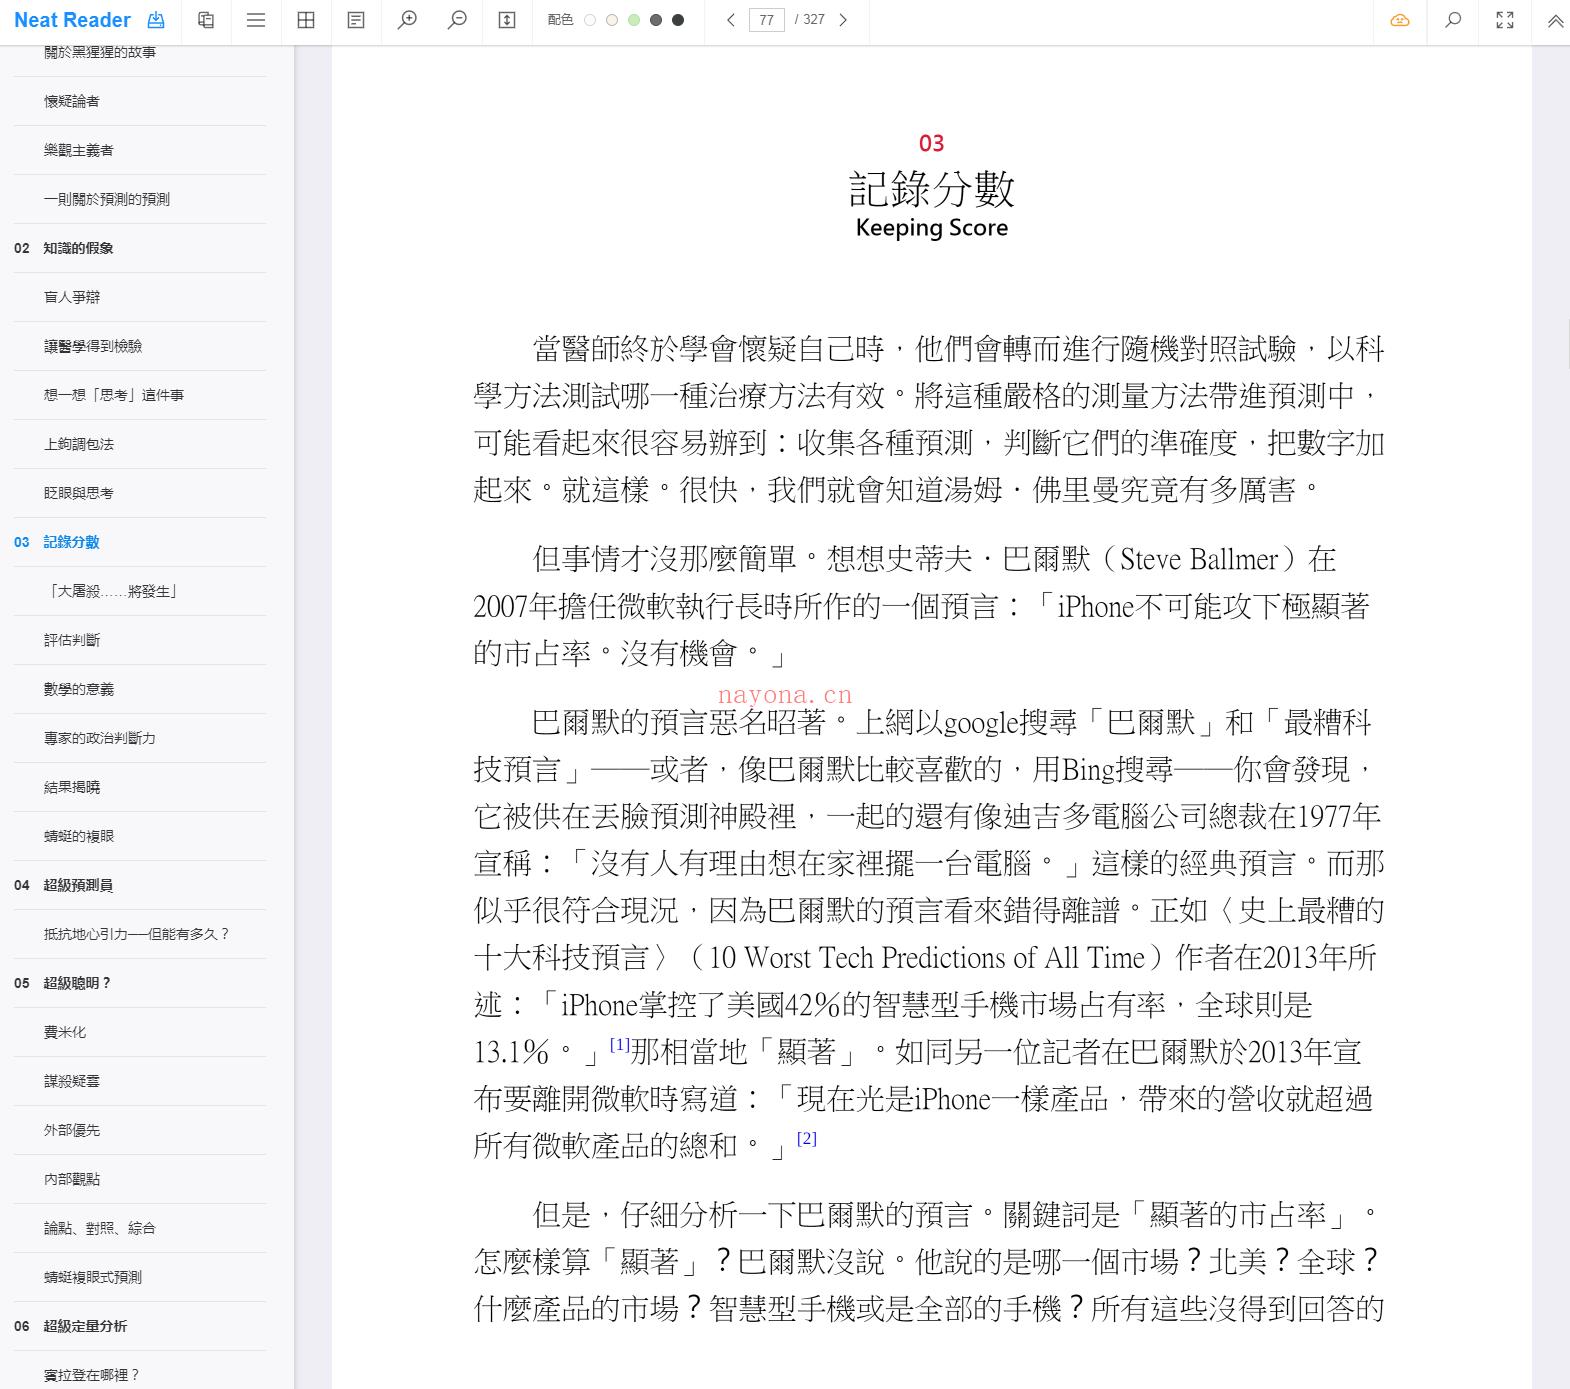Click the Keeping Score subtitle
The height and width of the screenshot is (1389, 1570).
pos(932,228)
